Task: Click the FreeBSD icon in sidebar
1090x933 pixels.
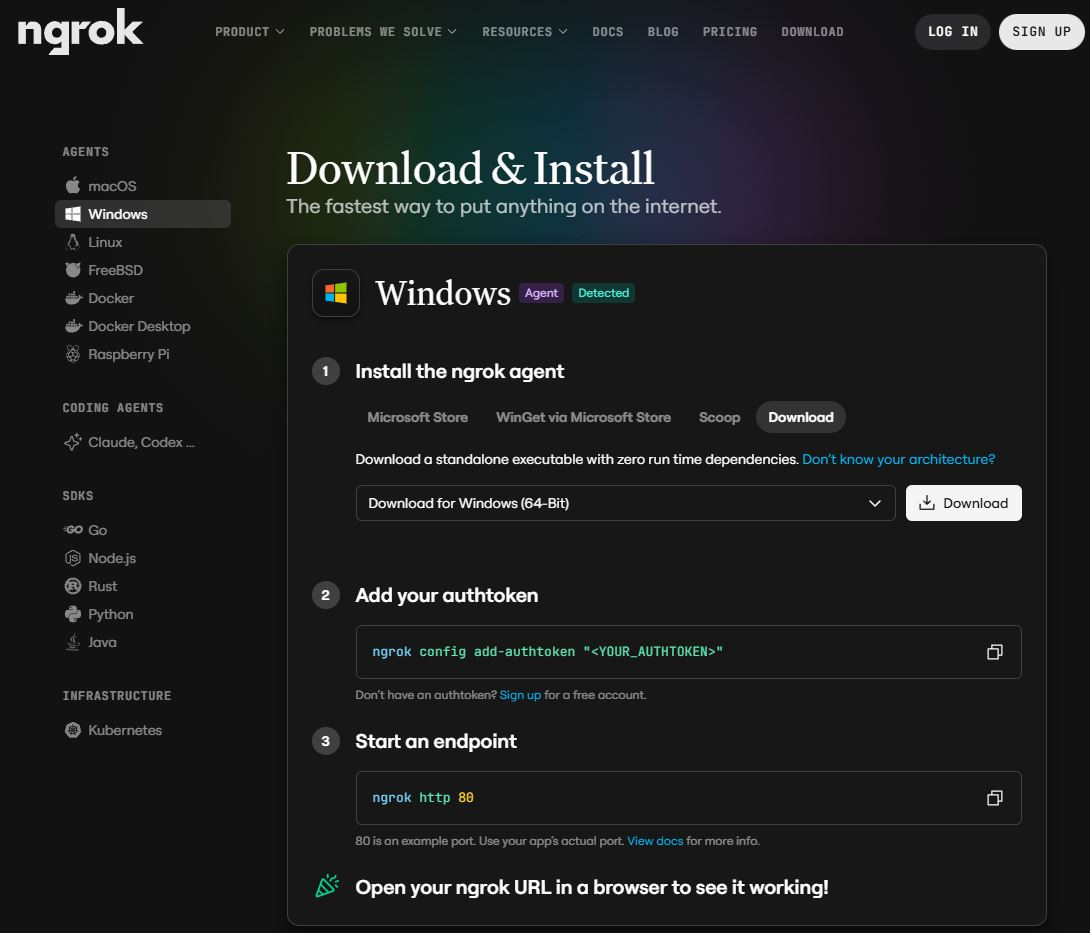Action: pos(72,270)
